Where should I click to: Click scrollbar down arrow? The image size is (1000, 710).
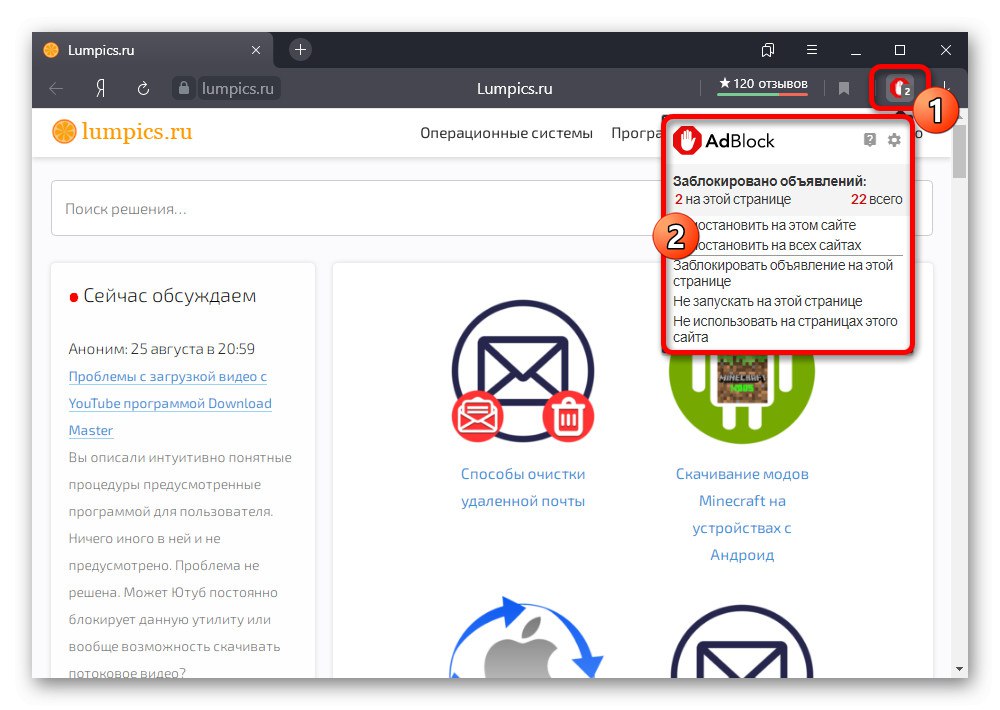(x=959, y=669)
